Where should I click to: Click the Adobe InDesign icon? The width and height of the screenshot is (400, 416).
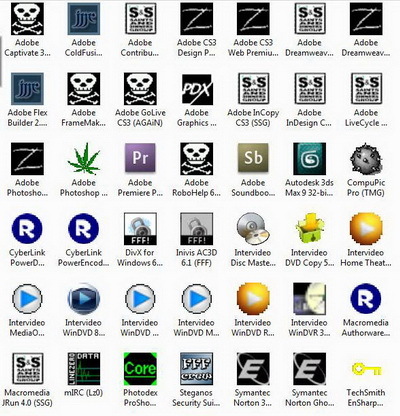click(310, 89)
